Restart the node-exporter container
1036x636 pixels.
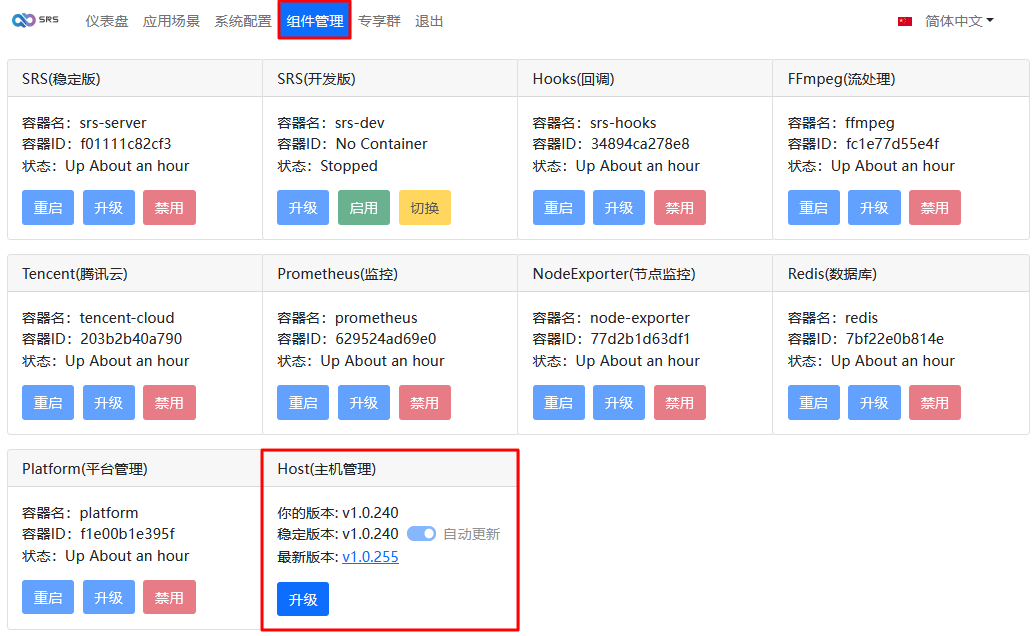[x=558, y=402]
